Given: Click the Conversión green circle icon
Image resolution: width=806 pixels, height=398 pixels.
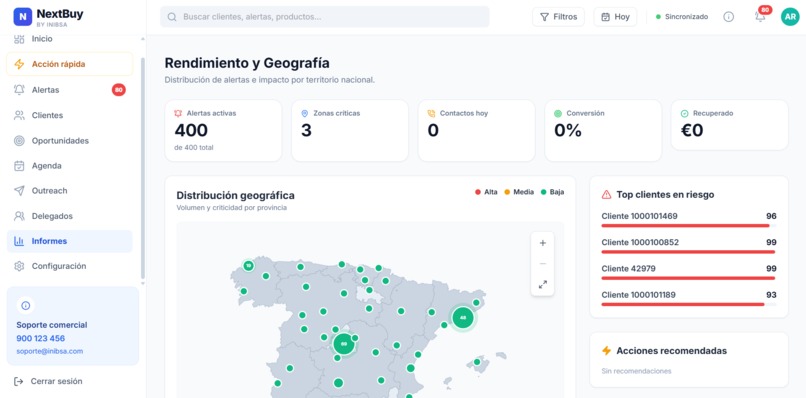Looking at the screenshot, I should tap(558, 114).
